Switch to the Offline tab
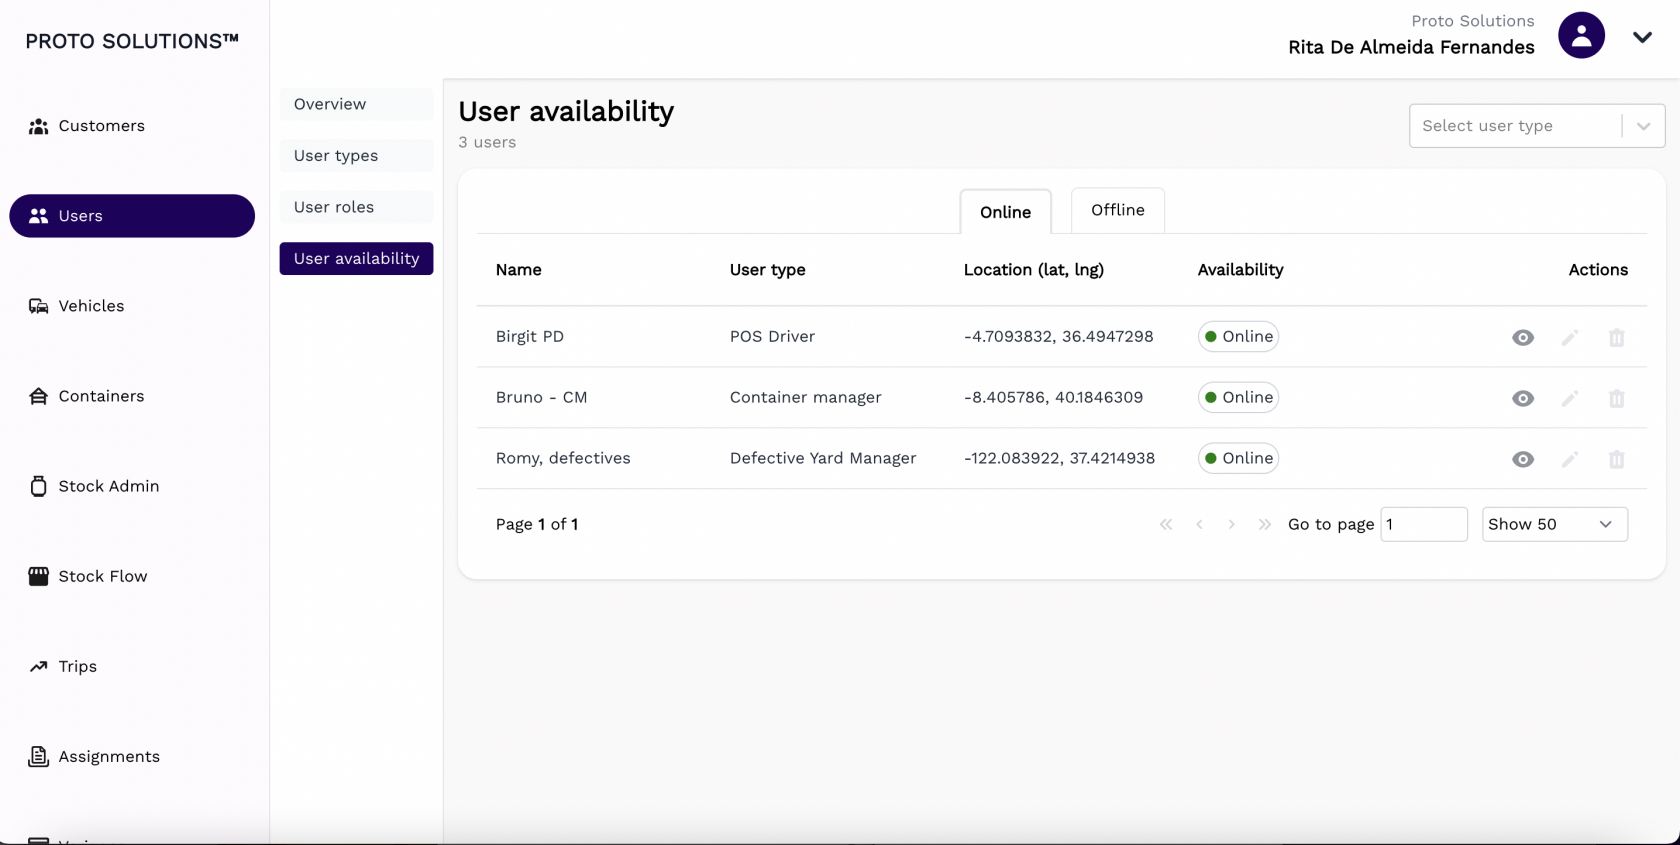The height and width of the screenshot is (845, 1680). click(x=1118, y=210)
